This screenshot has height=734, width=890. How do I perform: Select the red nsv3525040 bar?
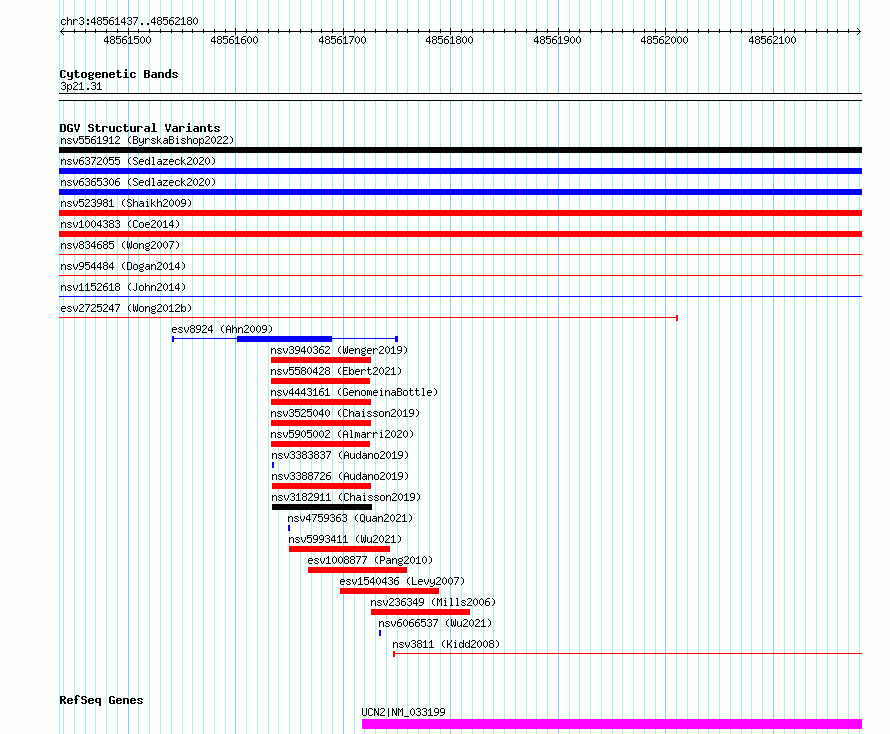pyautogui.click(x=321, y=423)
